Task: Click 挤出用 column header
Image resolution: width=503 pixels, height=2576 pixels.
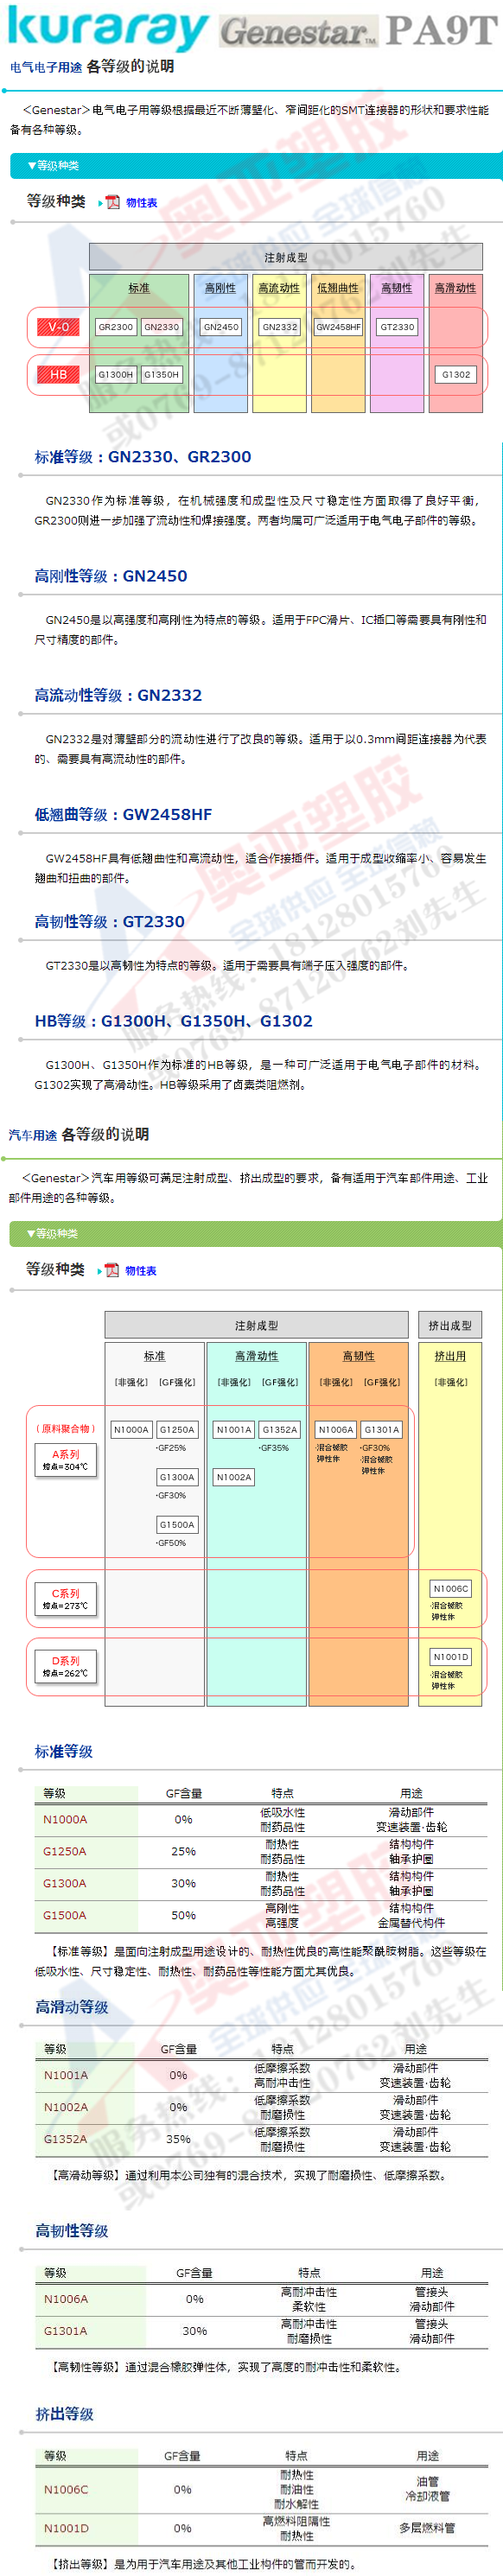Action: pos(450,1357)
